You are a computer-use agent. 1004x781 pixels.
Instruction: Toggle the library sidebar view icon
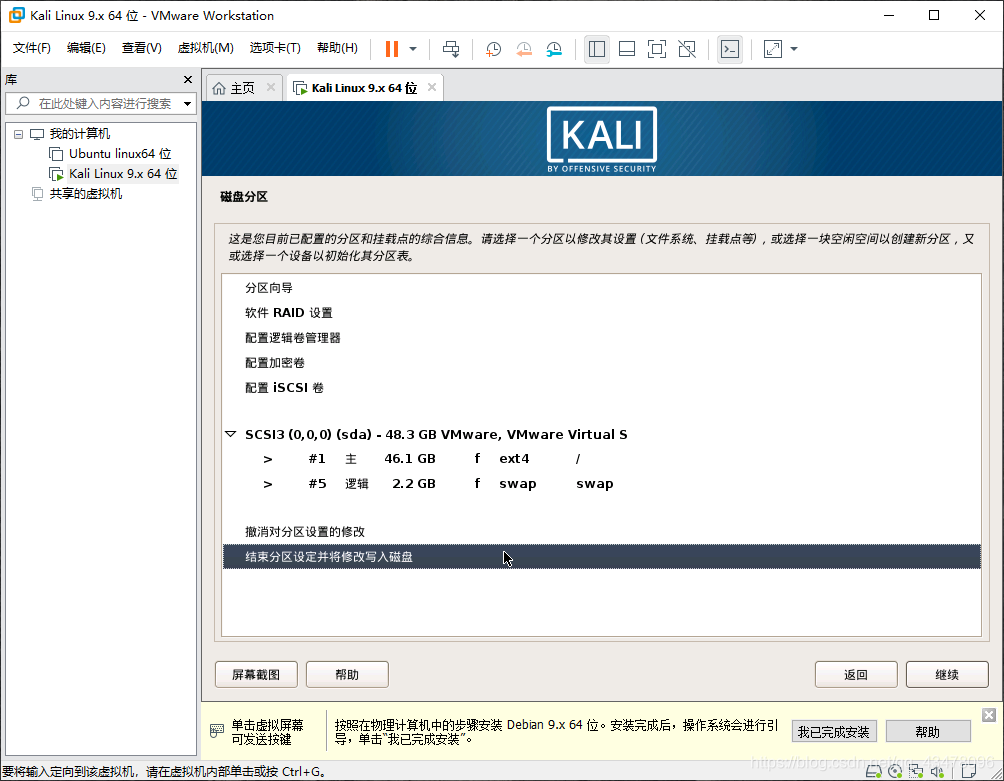[x=597, y=49]
